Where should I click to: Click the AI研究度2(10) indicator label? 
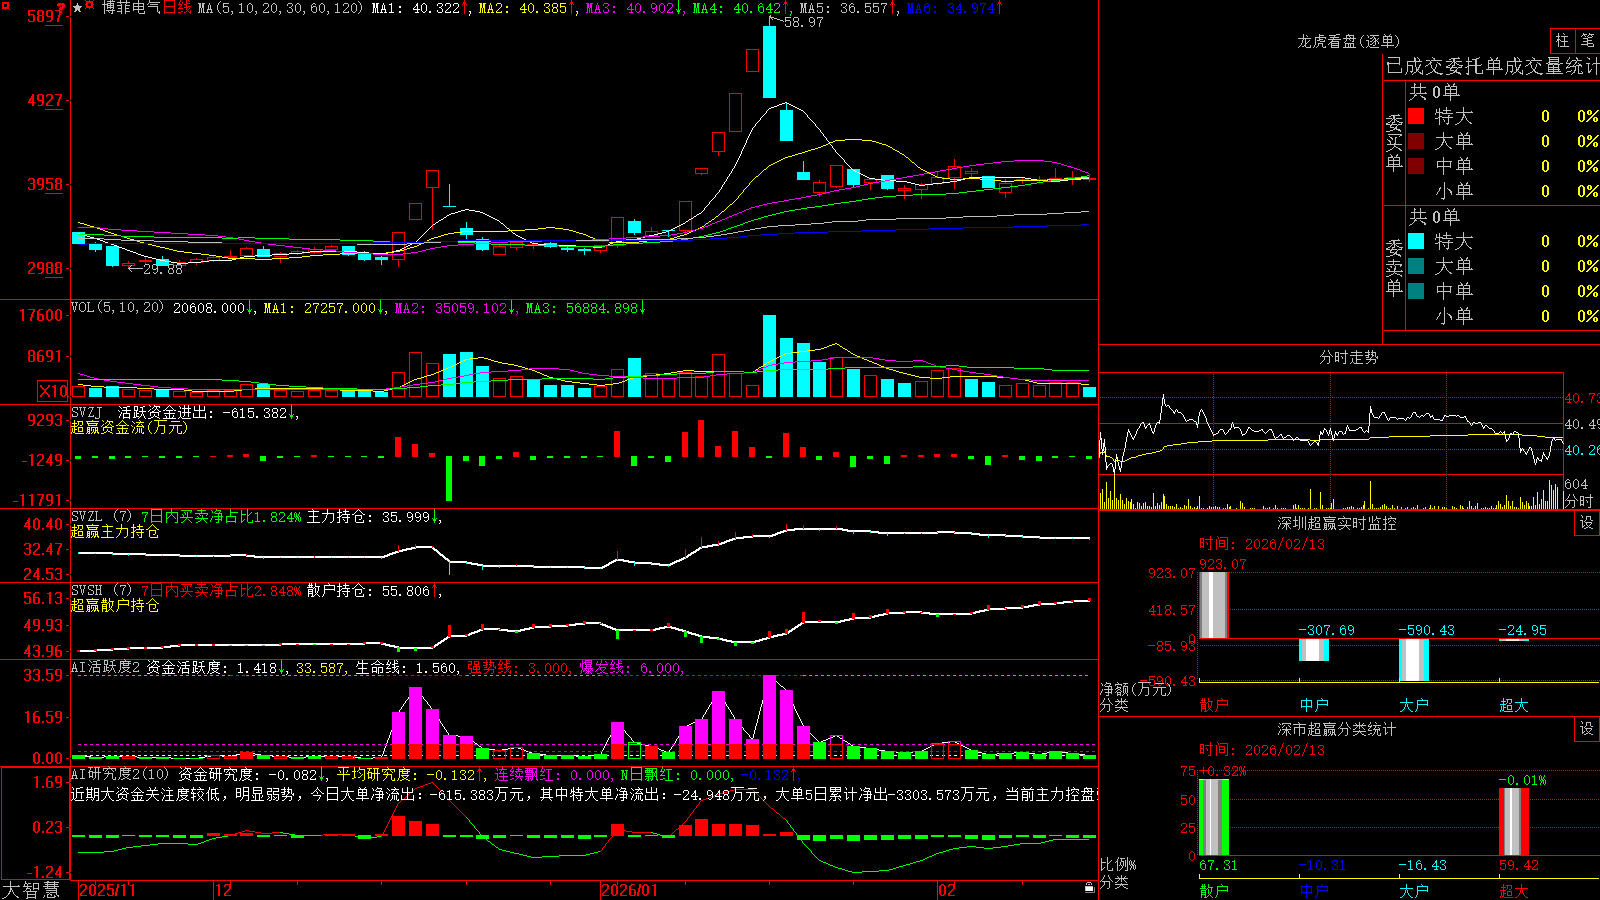pyautogui.click(x=121, y=774)
